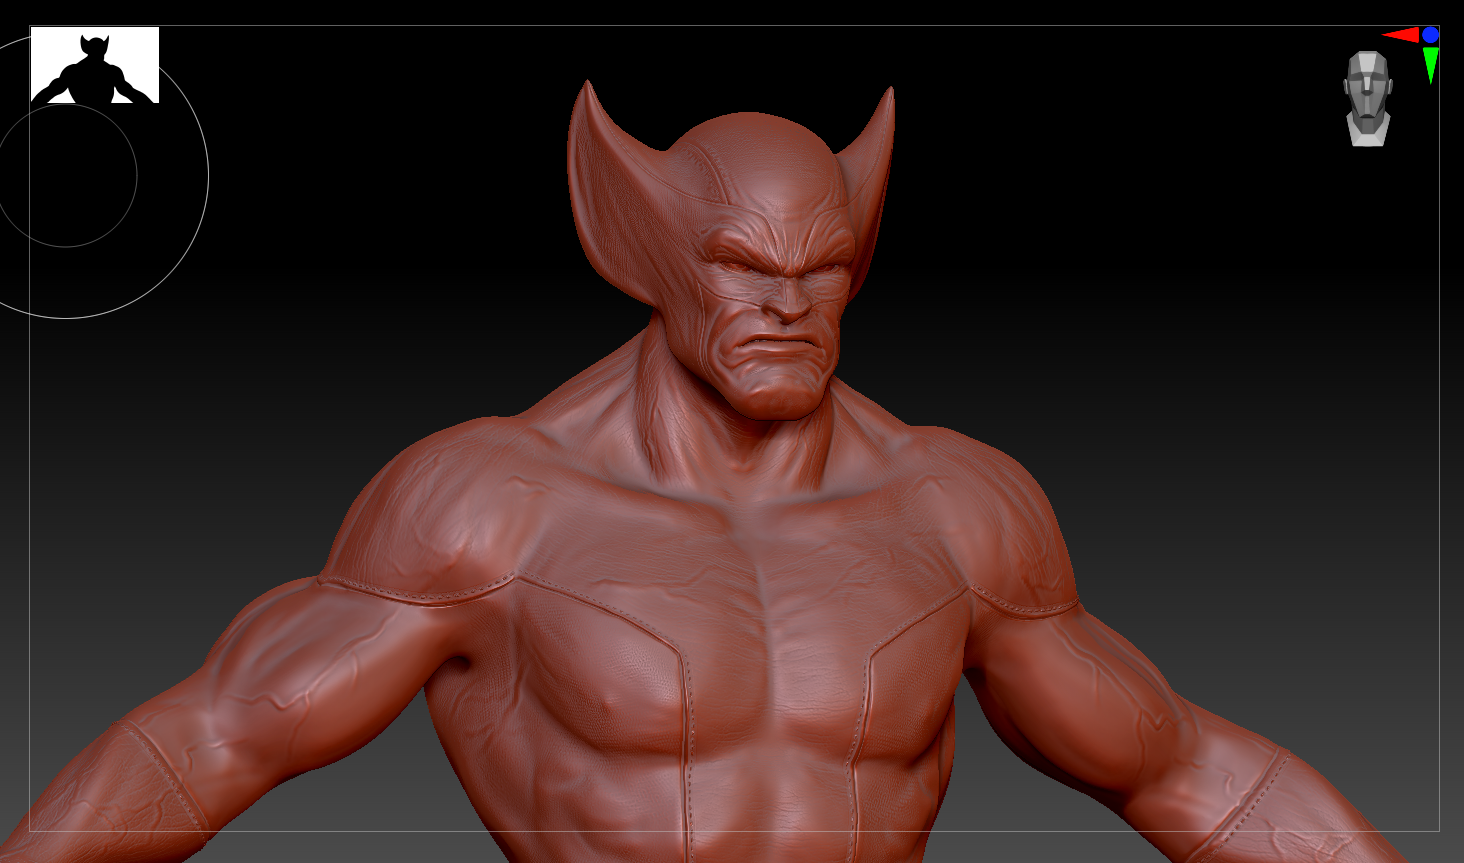
Task: Click the CamView head orientation gizmo
Action: (1368, 99)
